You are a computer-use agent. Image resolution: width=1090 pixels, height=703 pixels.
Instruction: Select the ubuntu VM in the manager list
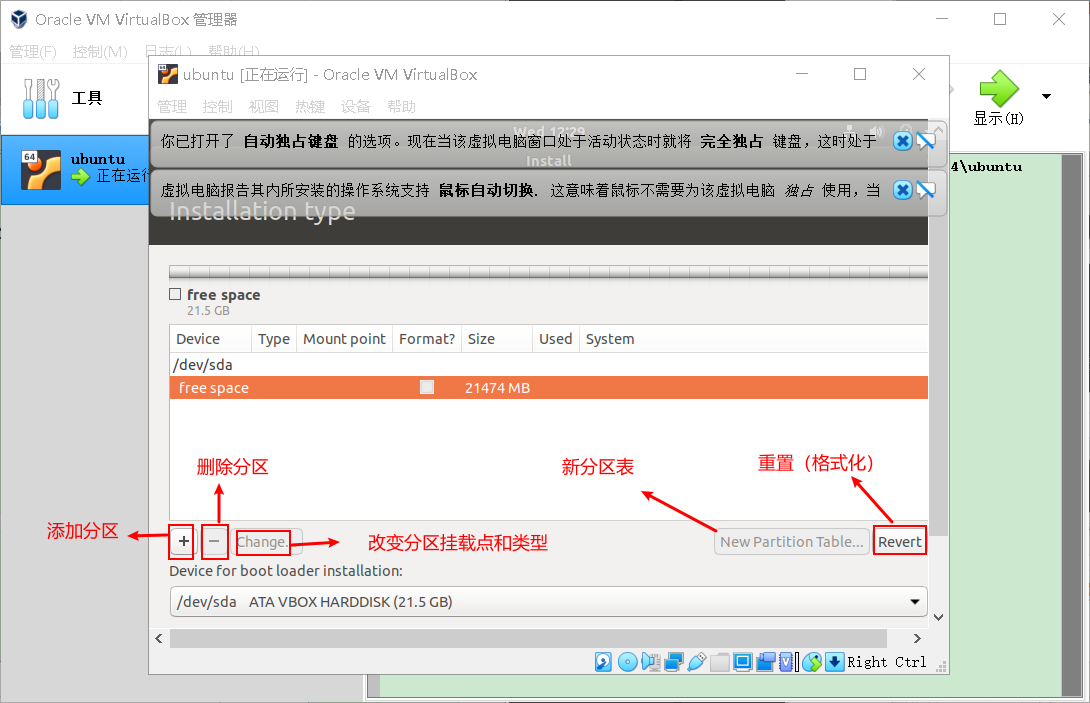click(75, 170)
